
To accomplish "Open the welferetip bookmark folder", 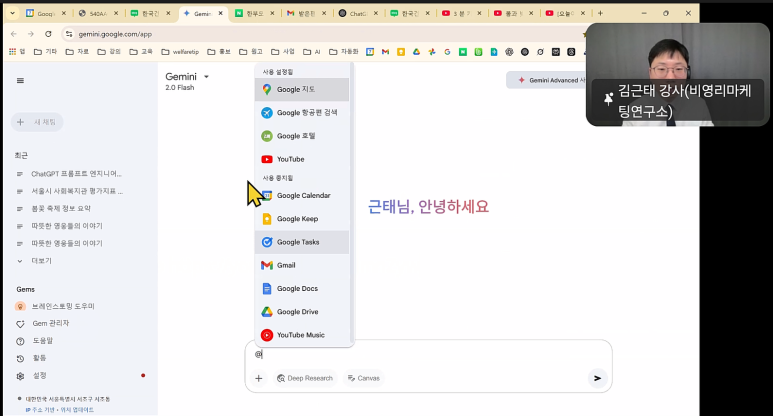I will 180,51.
